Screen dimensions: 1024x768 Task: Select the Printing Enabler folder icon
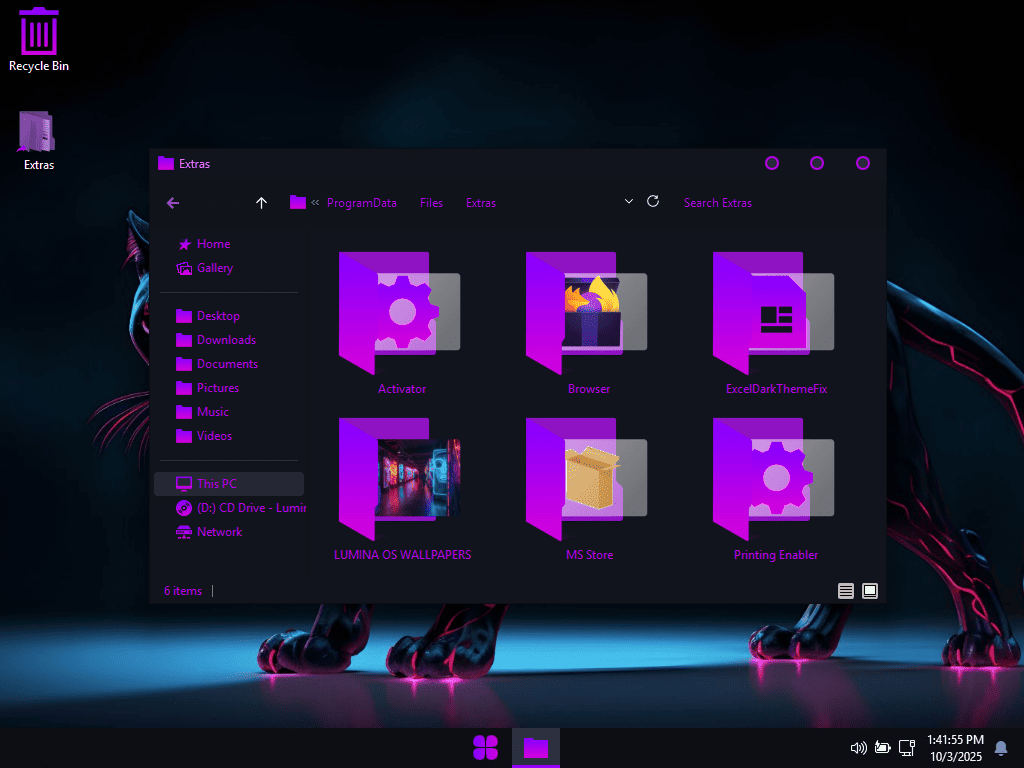click(774, 479)
